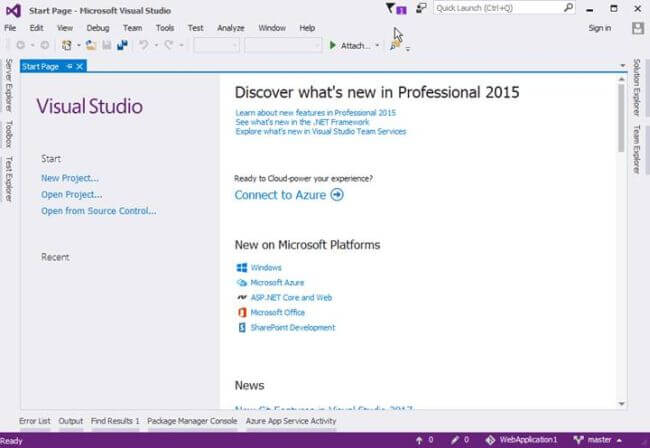
Task: Expand the Undo history dropdown arrow
Action: tap(156, 45)
